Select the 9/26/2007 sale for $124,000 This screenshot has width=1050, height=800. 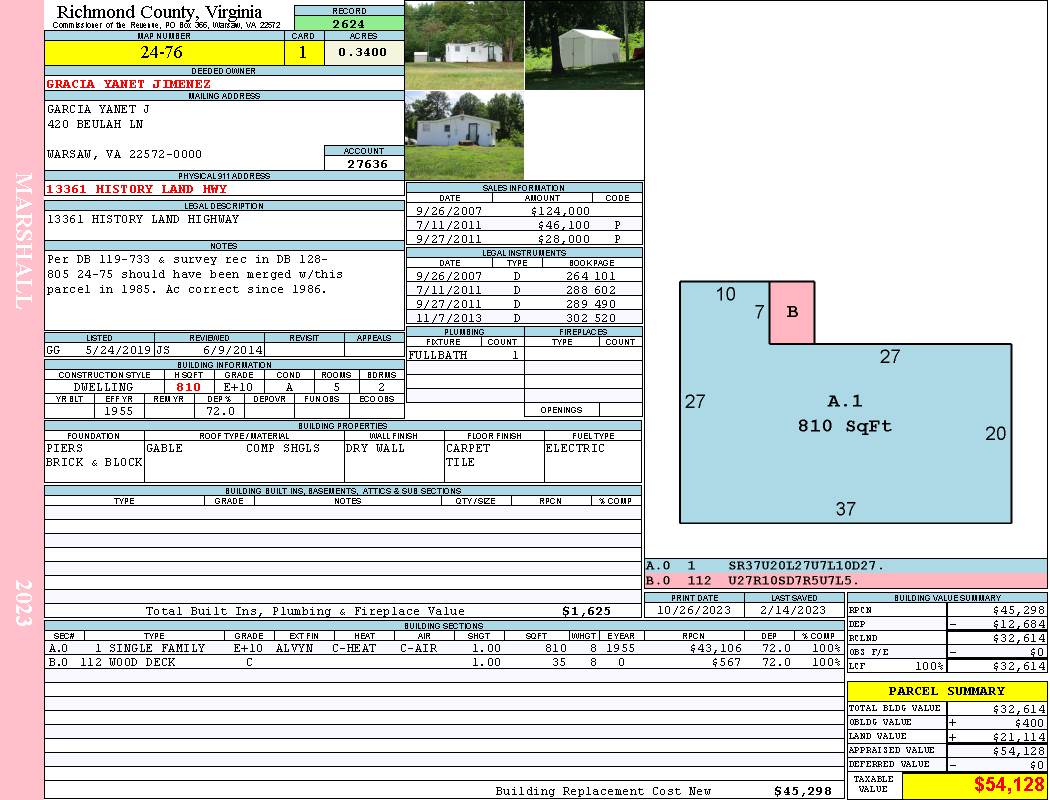pos(524,211)
